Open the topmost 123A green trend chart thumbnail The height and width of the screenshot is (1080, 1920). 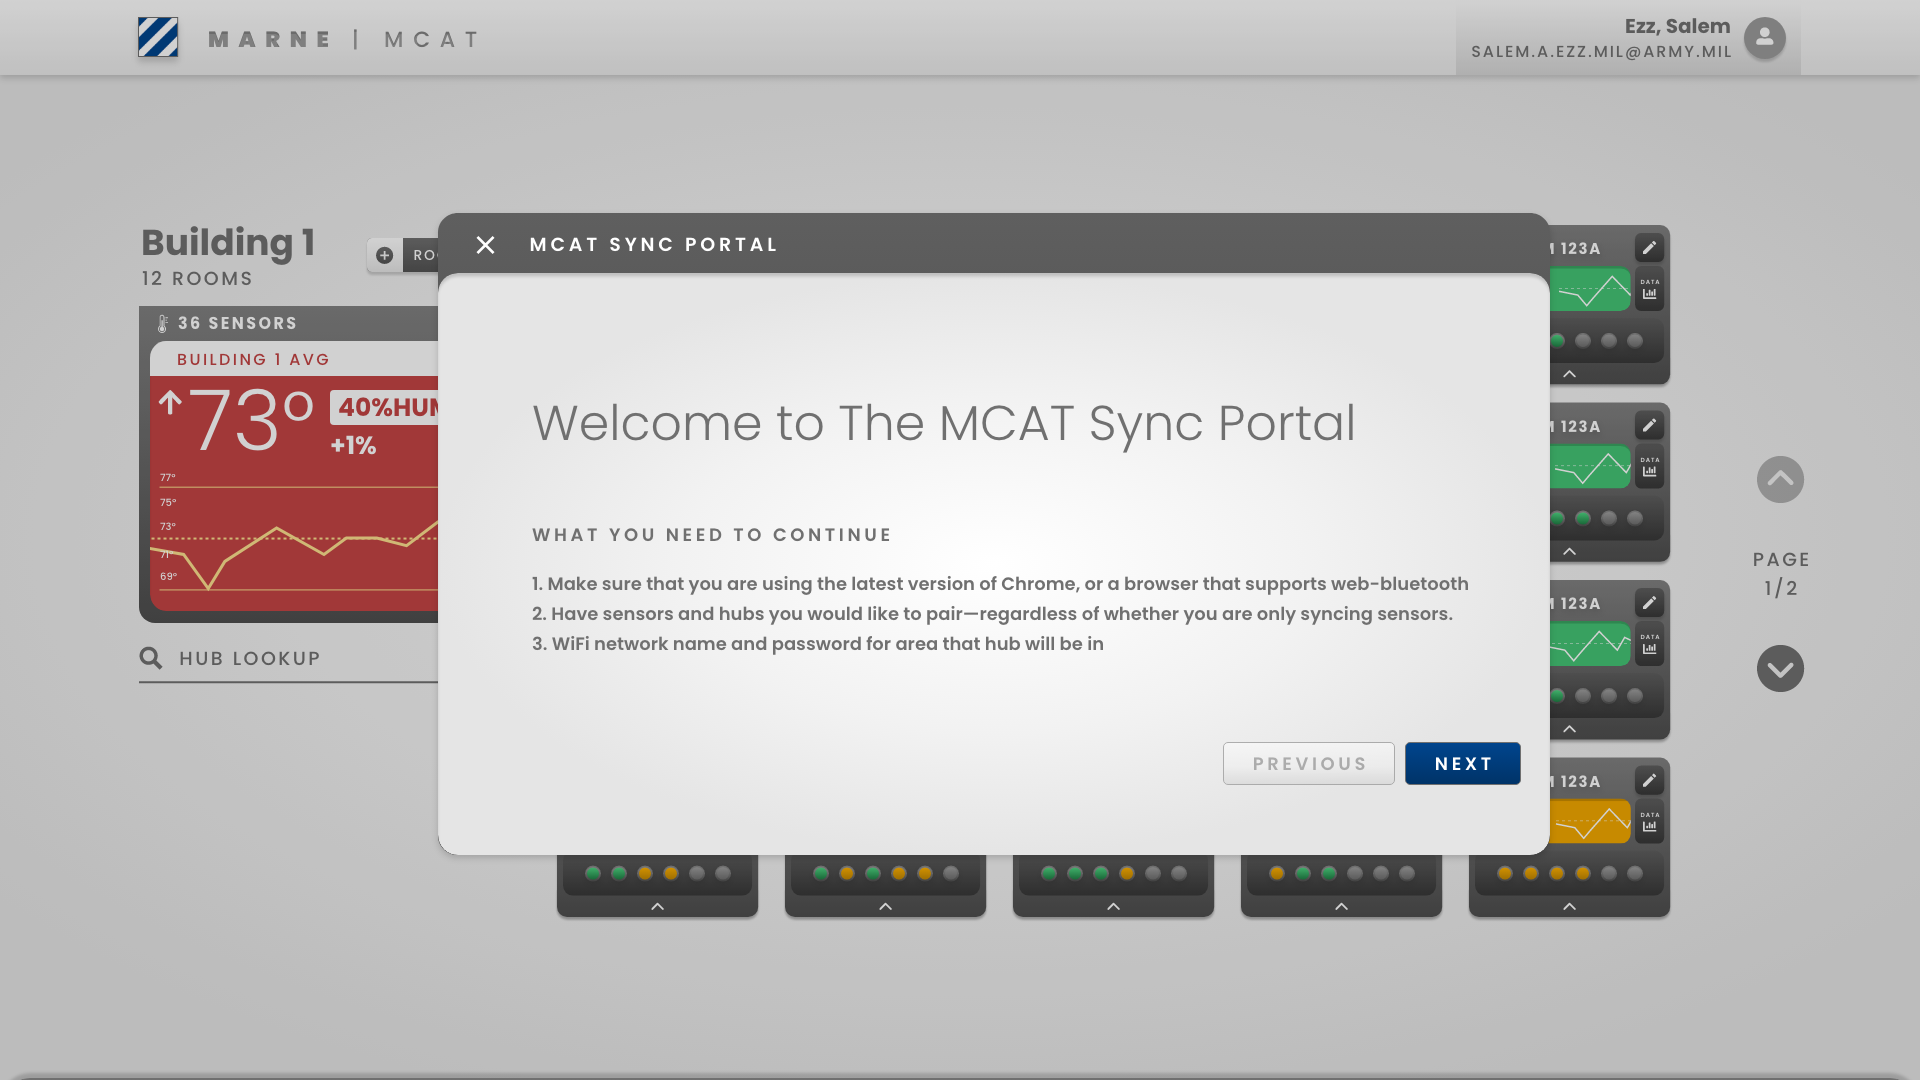click(1590, 290)
